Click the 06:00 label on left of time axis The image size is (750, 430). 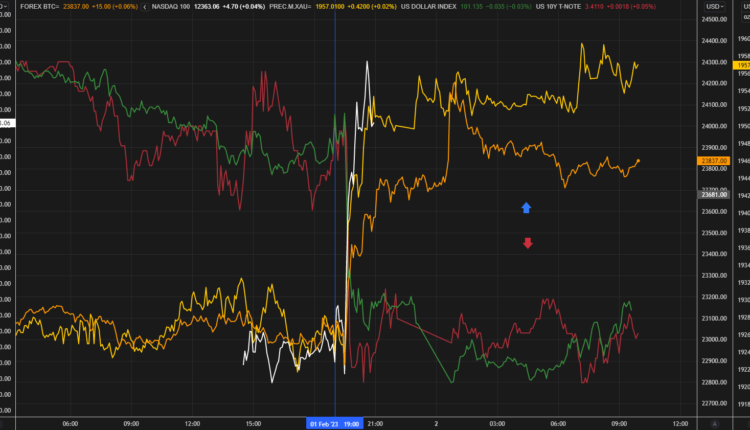pyautogui.click(x=71, y=423)
